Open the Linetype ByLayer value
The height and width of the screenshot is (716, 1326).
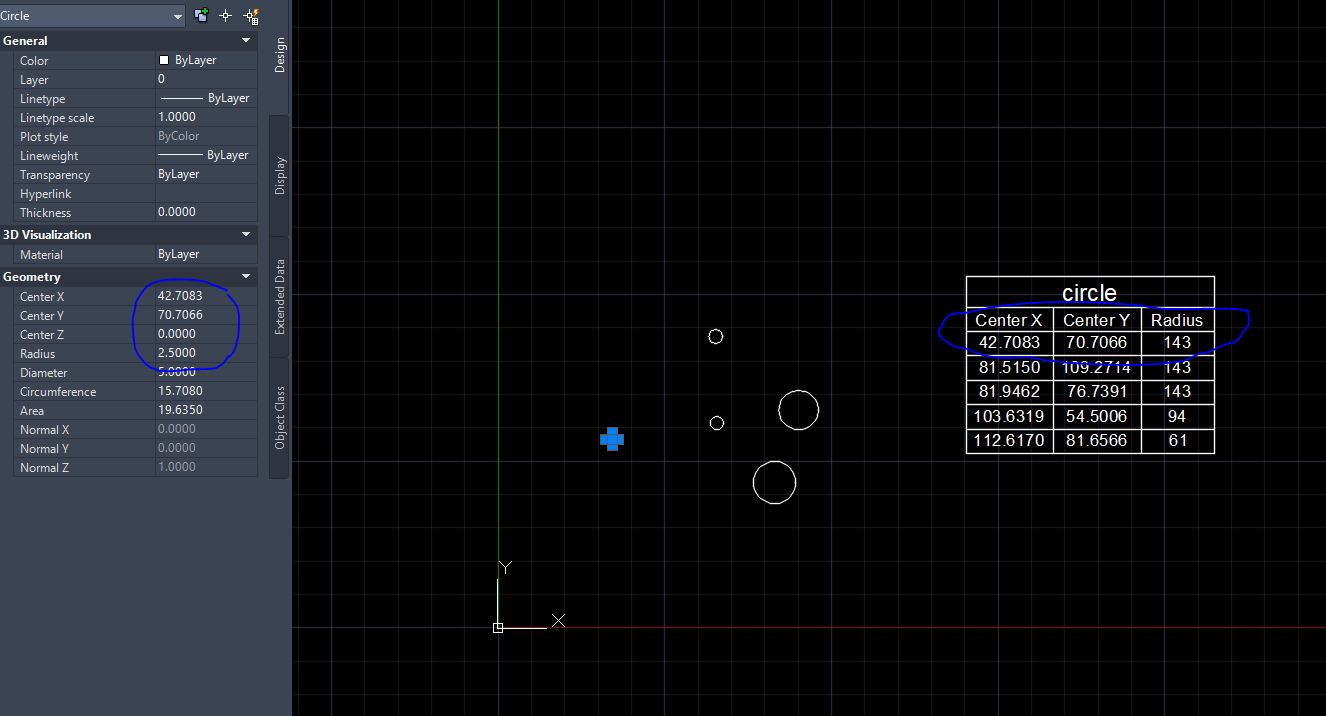206,98
